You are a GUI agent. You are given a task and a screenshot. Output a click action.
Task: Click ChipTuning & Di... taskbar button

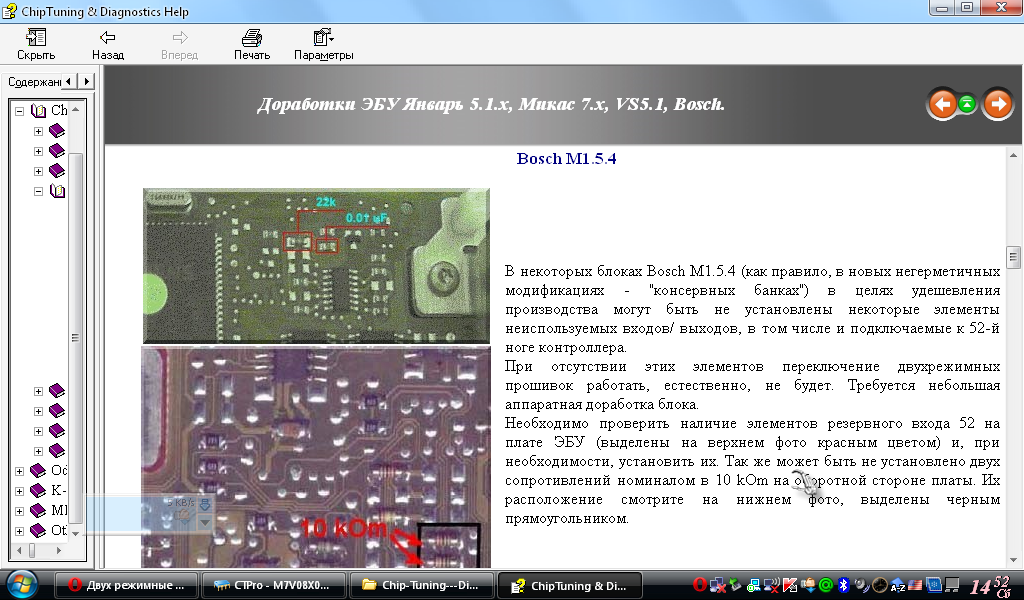click(569, 585)
